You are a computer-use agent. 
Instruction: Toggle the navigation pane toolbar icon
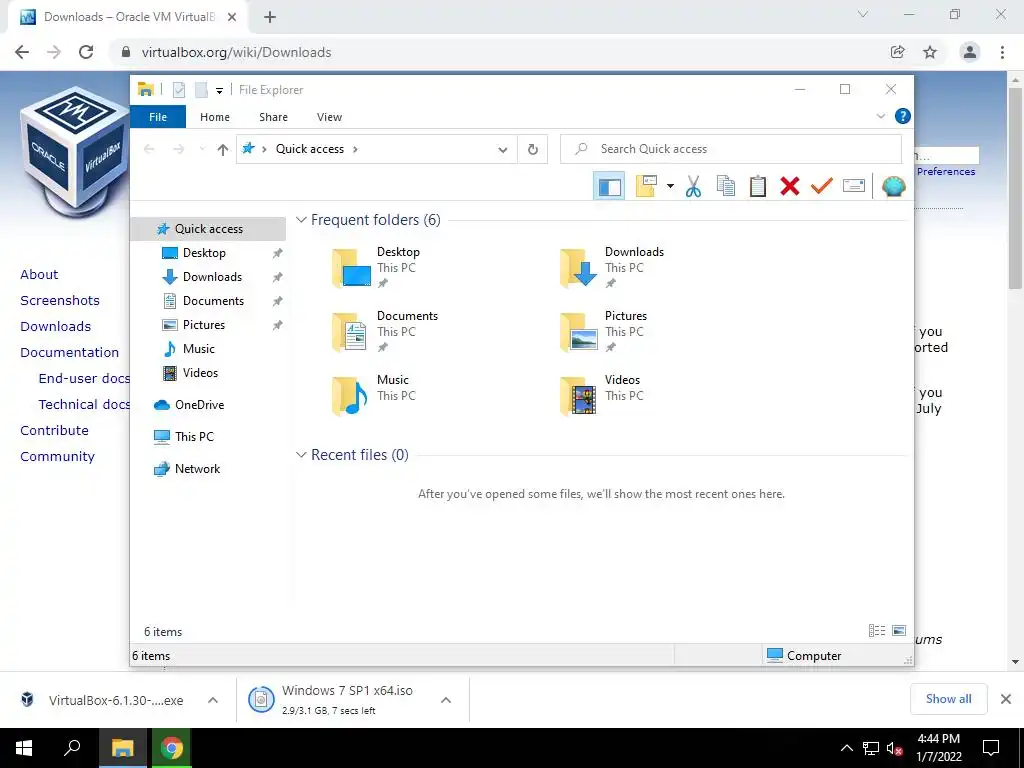point(609,186)
